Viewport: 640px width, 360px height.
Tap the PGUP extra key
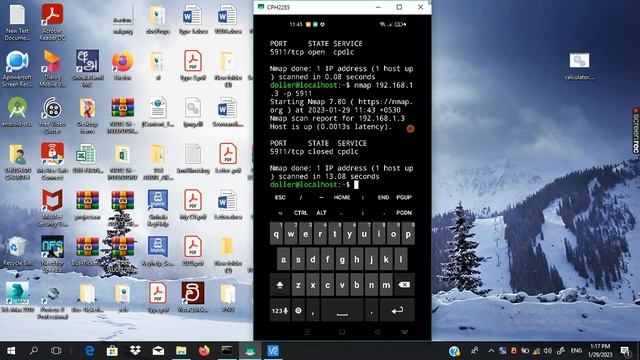404,198
